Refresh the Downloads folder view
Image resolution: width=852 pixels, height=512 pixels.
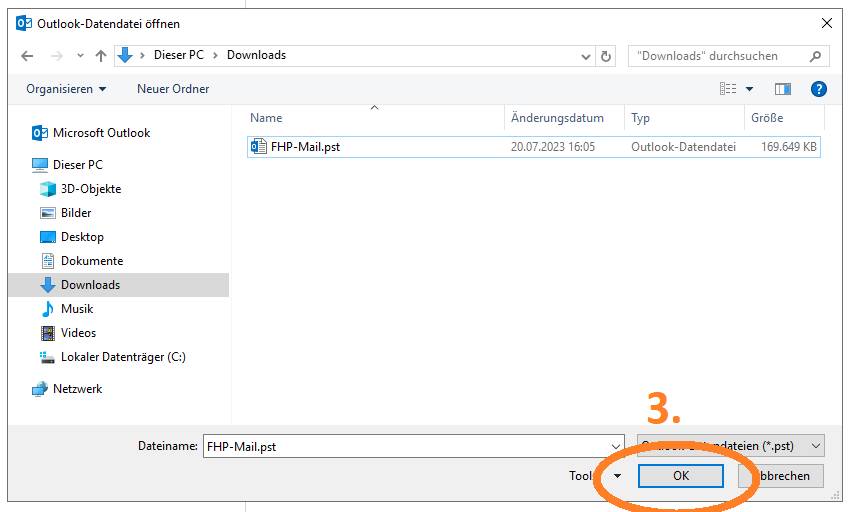click(x=606, y=56)
